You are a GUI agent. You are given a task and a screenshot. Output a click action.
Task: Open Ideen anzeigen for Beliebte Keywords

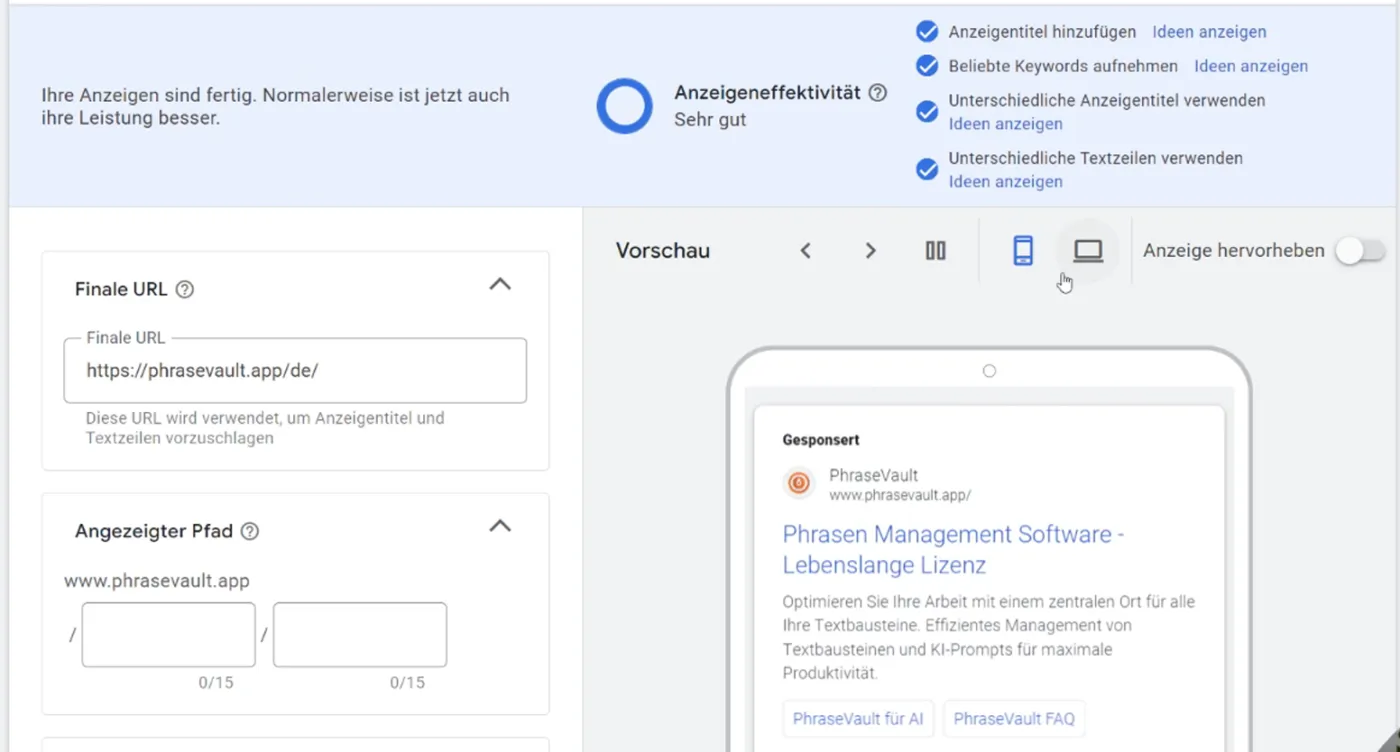coord(1251,66)
